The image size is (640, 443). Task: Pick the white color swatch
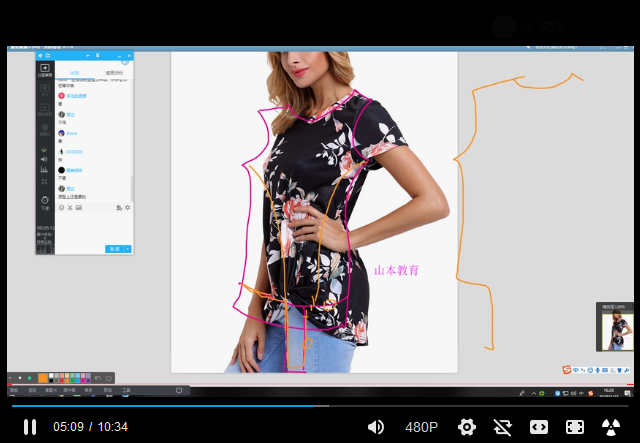(x=51, y=376)
